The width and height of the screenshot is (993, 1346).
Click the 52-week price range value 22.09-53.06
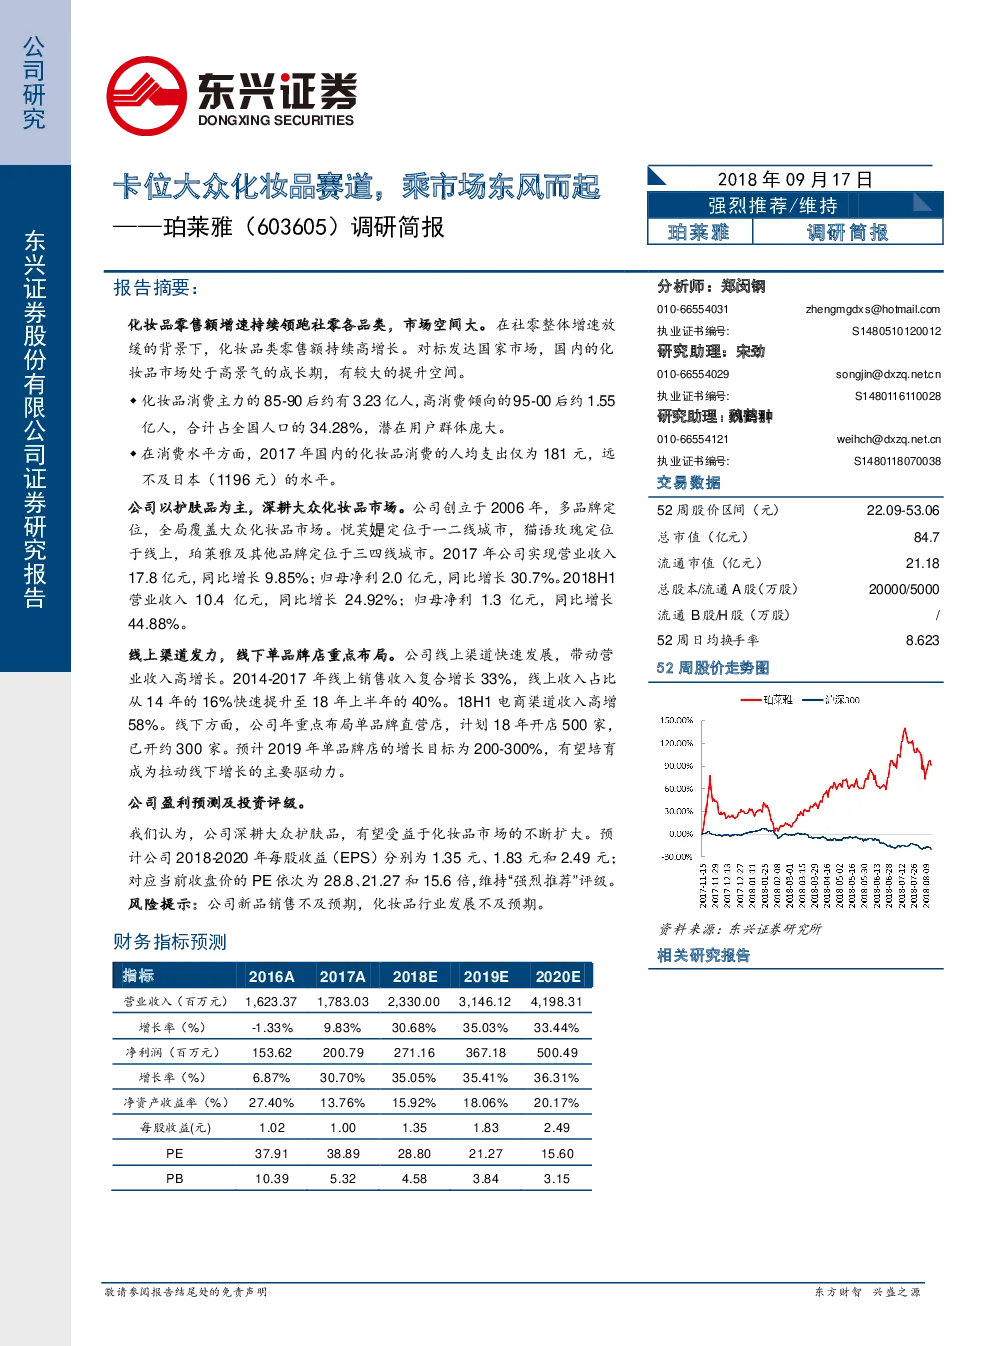[x=903, y=510]
